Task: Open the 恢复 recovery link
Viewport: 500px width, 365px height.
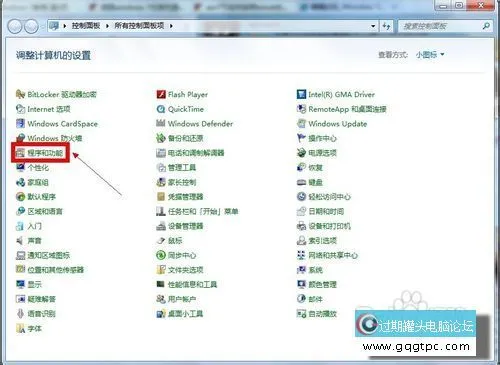Action: point(315,167)
